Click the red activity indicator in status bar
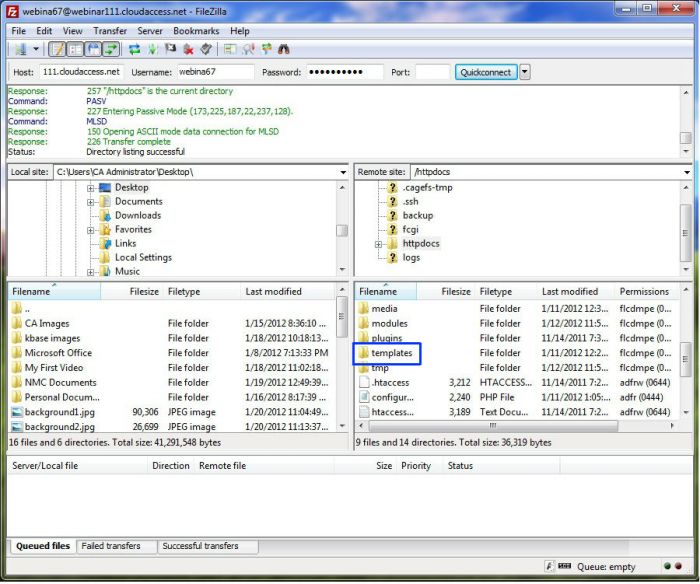Image resolution: width=700 pixels, height=584 pixels. click(x=679, y=567)
